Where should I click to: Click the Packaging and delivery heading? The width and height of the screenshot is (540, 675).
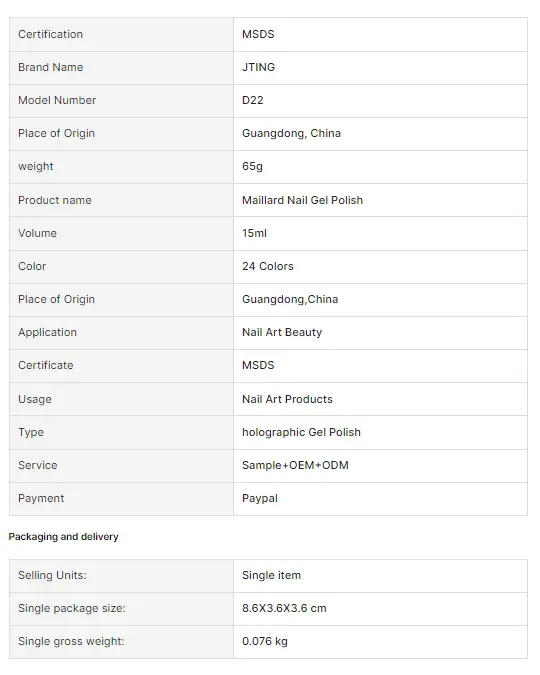[x=63, y=537]
